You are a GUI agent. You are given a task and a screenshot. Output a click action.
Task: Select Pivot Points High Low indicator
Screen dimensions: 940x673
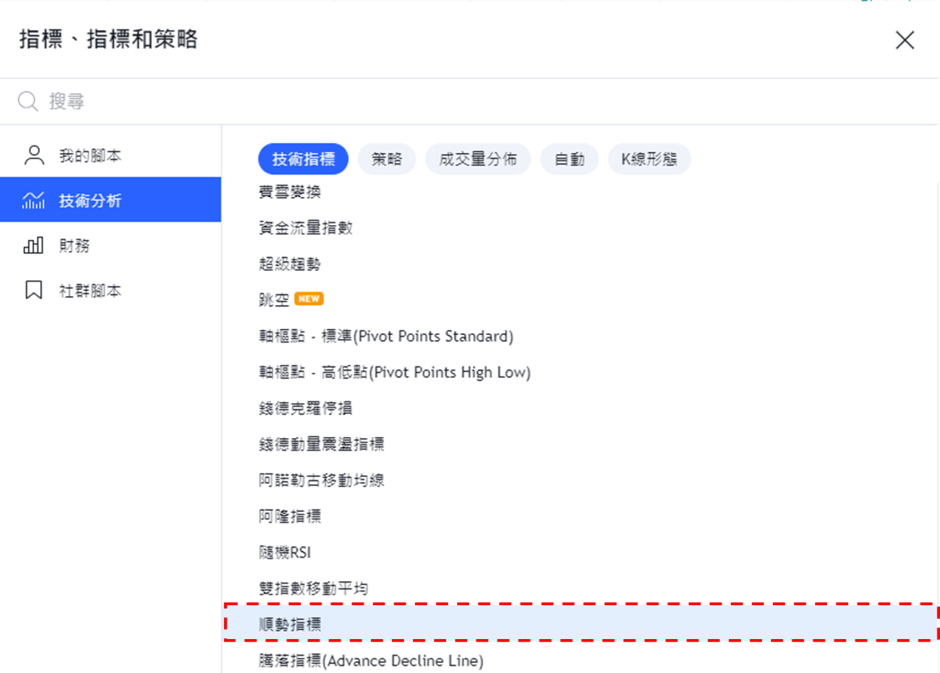[394, 372]
